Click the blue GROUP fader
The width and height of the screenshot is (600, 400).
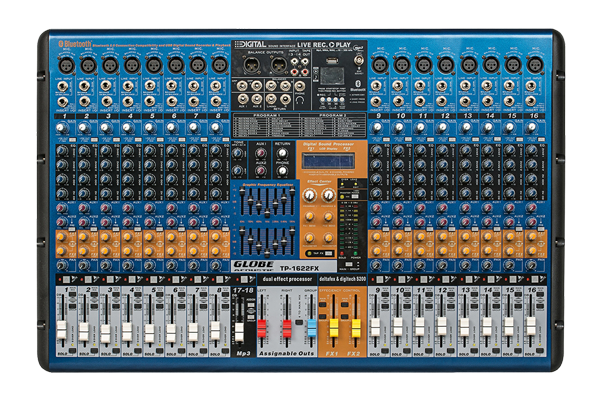coord(312,328)
